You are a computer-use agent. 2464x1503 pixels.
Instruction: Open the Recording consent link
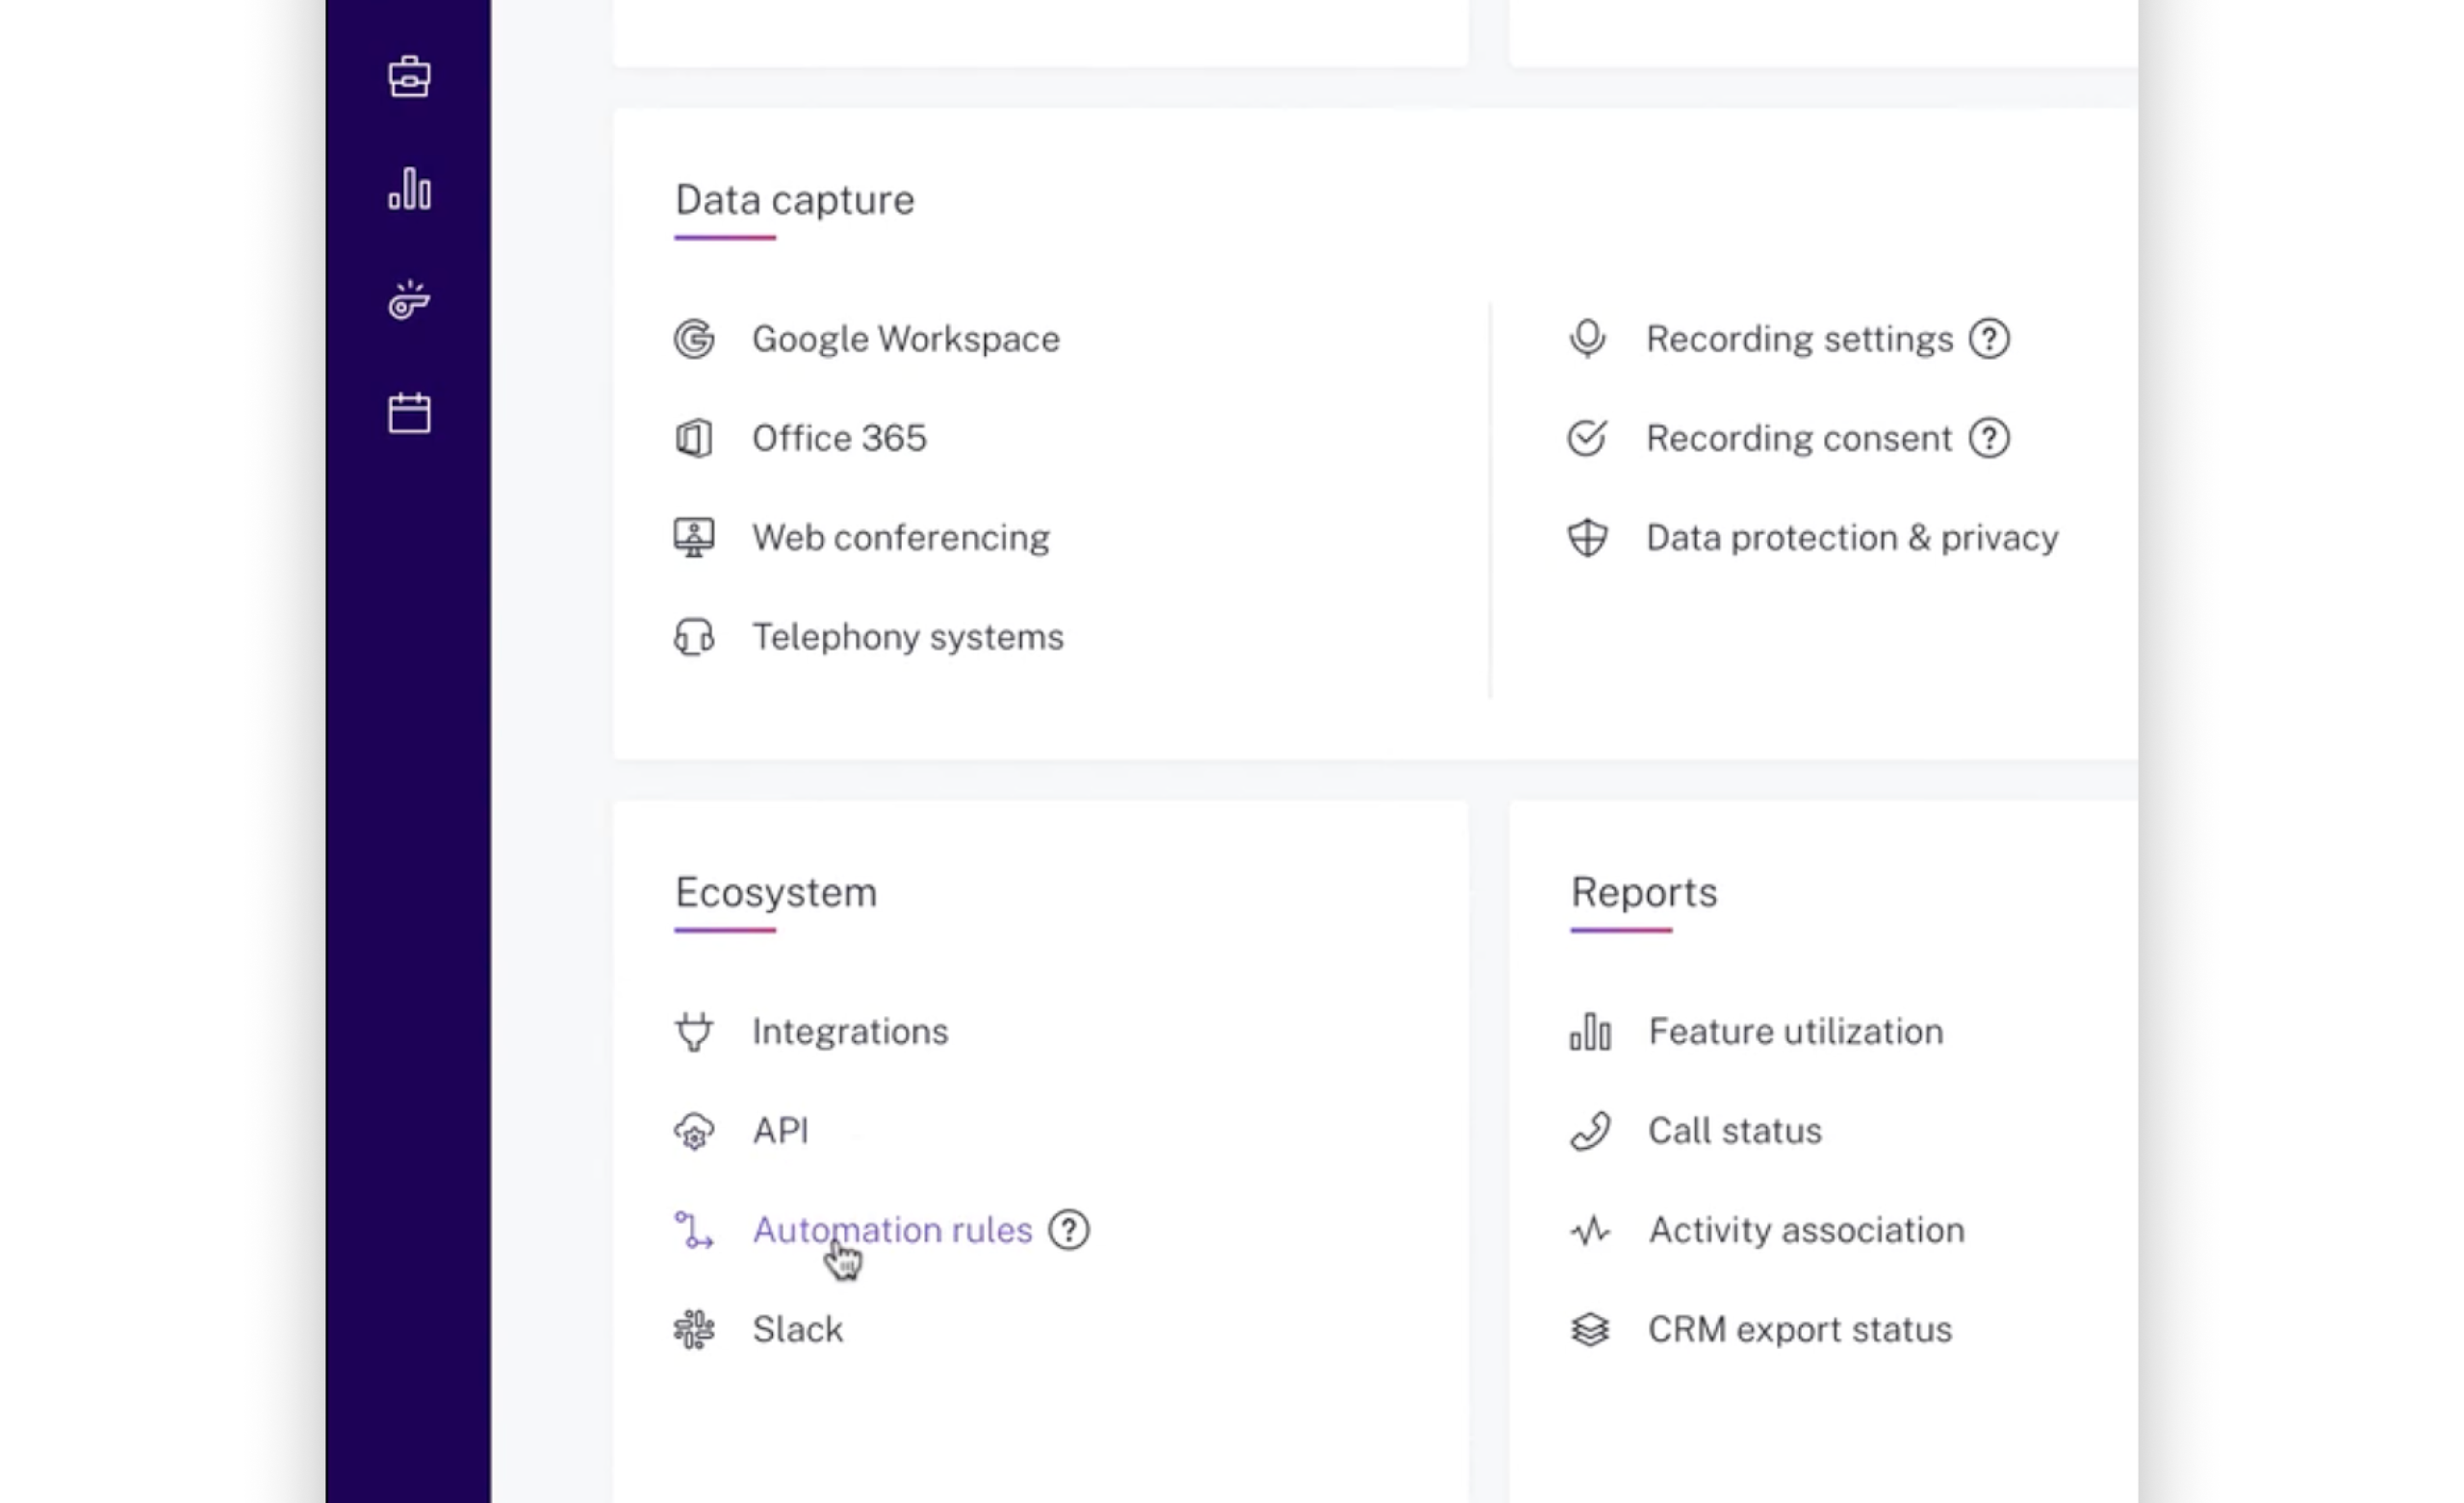click(1799, 438)
